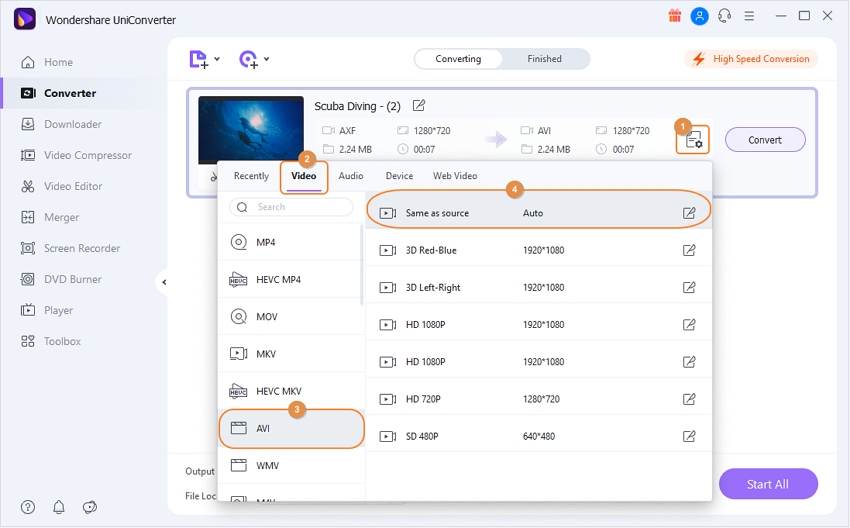Click the Add Files icon
This screenshot has width=850, height=528.
[198, 59]
